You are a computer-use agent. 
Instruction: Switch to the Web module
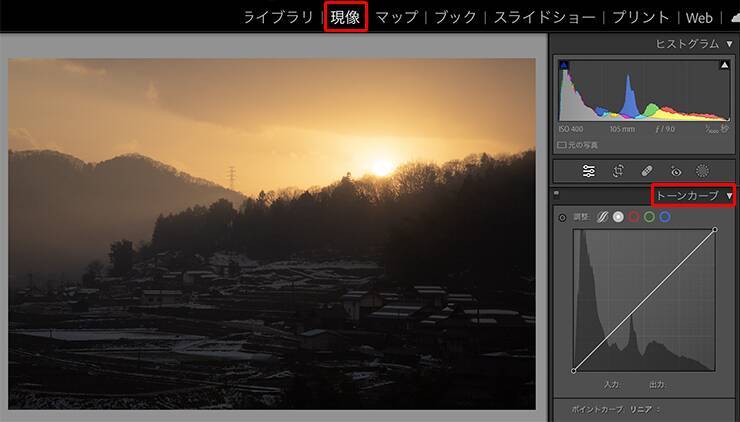pos(699,18)
